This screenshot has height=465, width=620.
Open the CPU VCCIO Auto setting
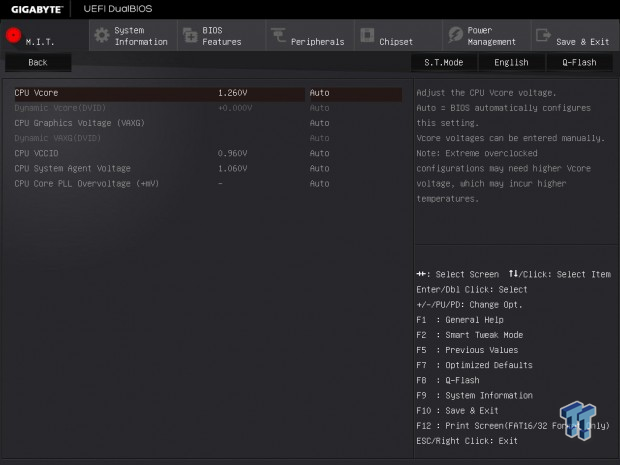pyautogui.click(x=319, y=153)
